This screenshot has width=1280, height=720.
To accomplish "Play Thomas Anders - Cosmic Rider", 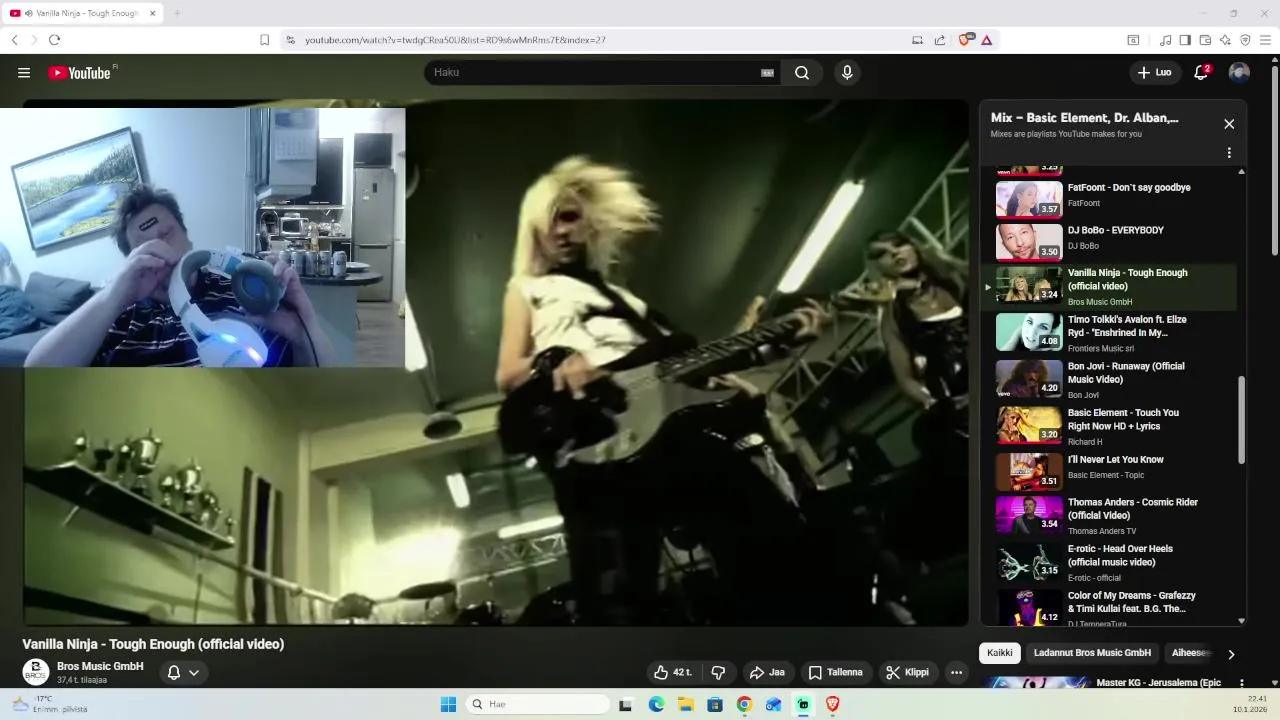I will point(1108,516).
